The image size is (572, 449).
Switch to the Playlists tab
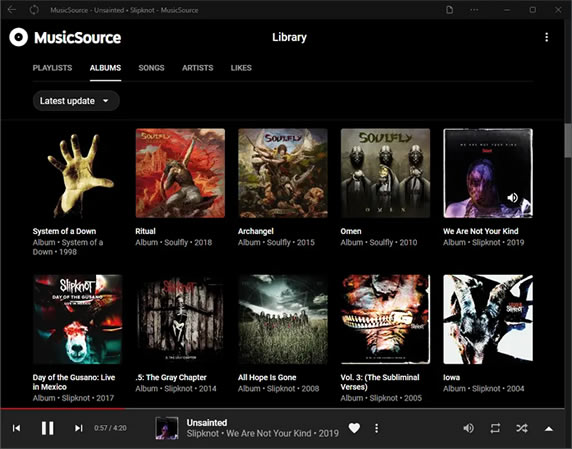click(x=52, y=68)
